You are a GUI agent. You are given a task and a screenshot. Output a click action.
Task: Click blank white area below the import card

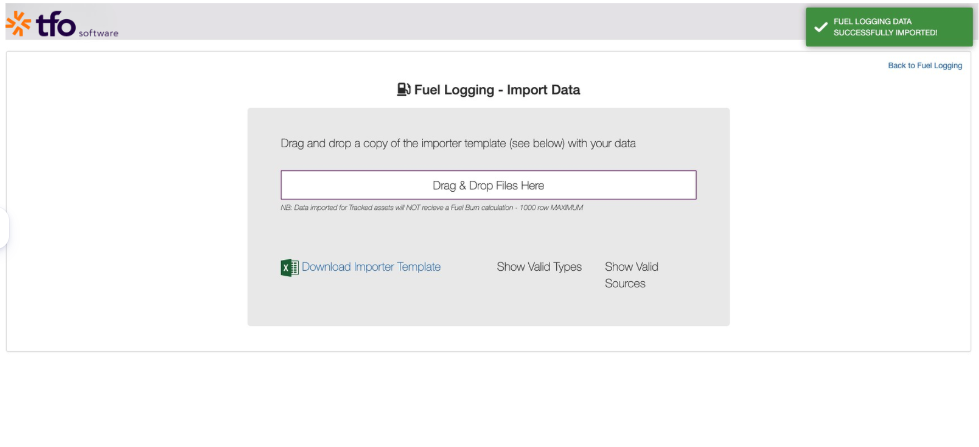(x=488, y=400)
